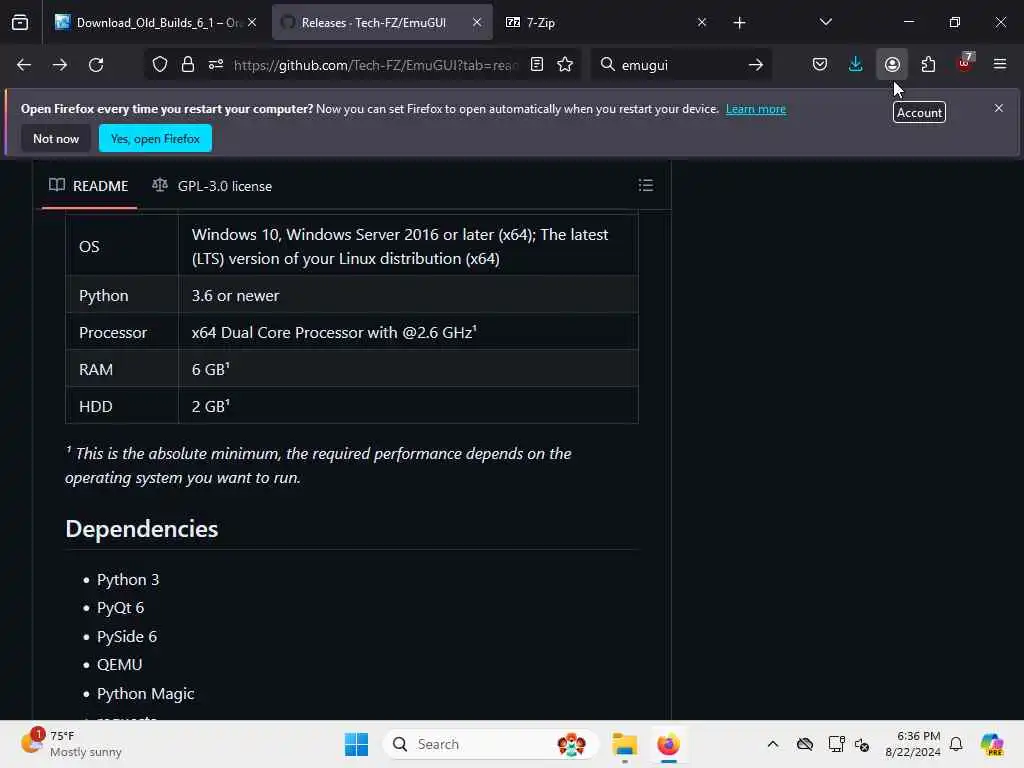The width and height of the screenshot is (1024, 768).
Task: Click Yes, open Firefox button
Action: [155, 138]
